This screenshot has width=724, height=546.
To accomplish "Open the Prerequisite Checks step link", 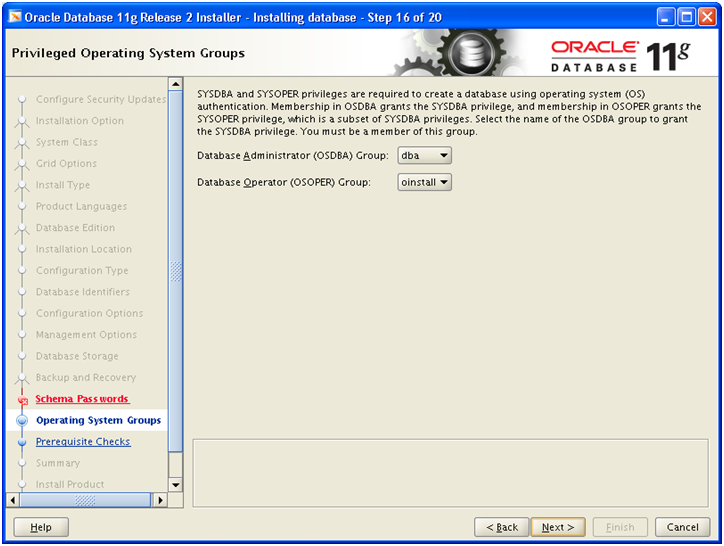I will pyautogui.click(x=83, y=442).
